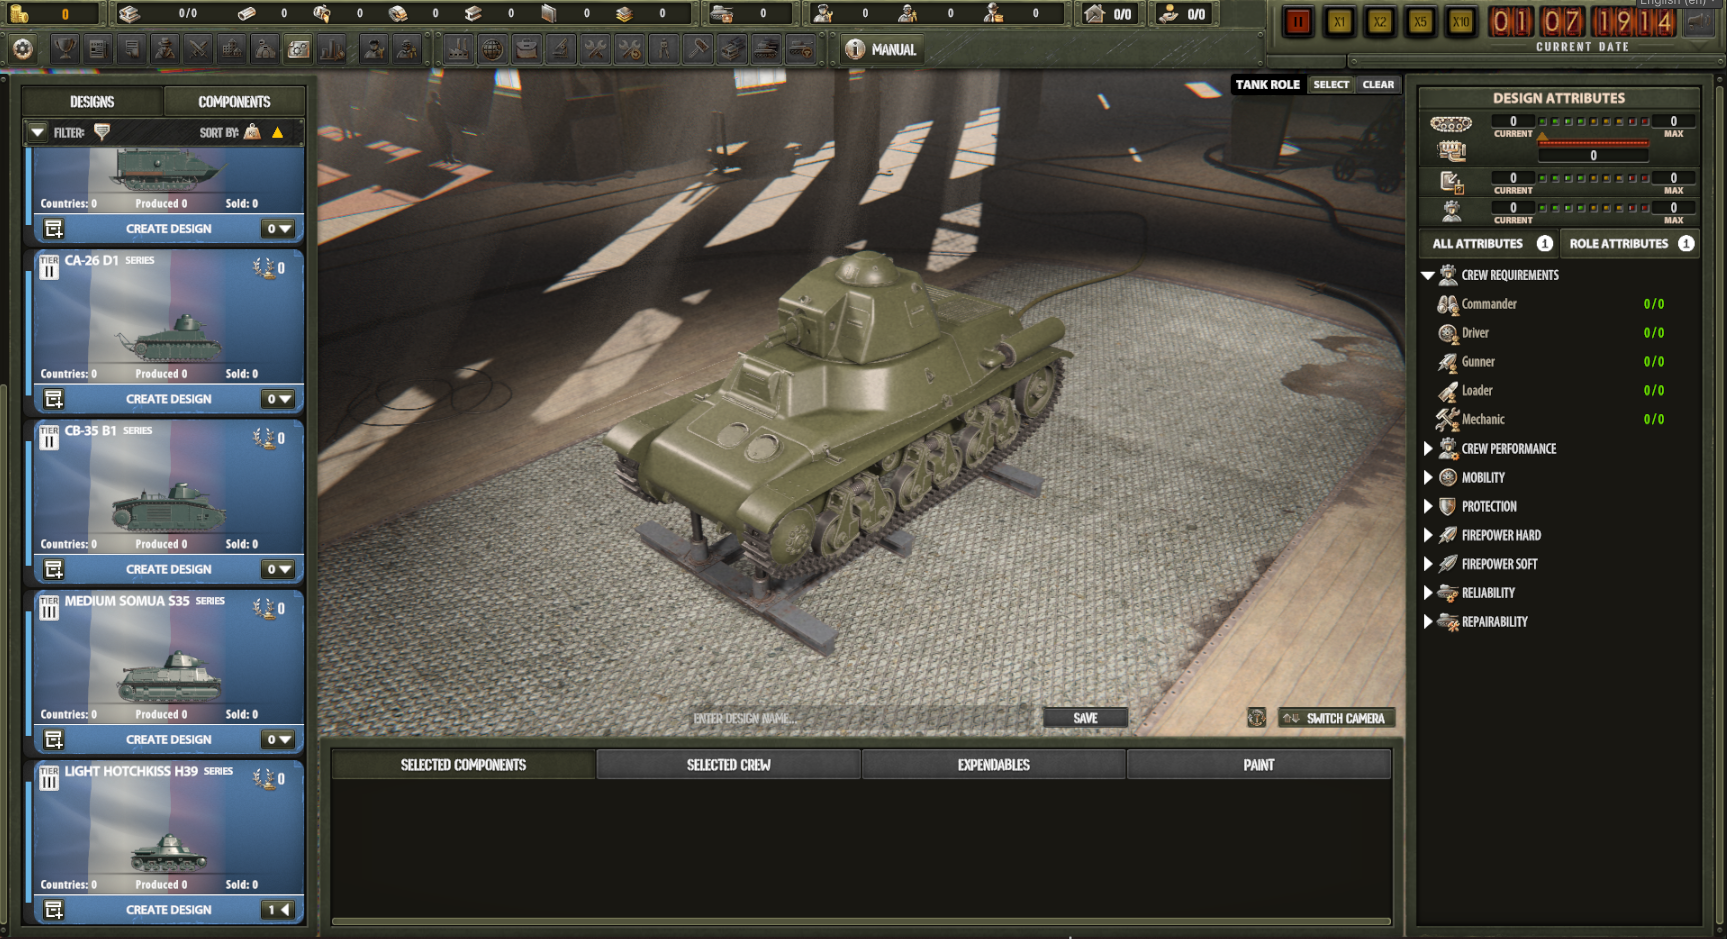Set game speed to X5
The height and width of the screenshot is (939, 1727).
coord(1420,22)
